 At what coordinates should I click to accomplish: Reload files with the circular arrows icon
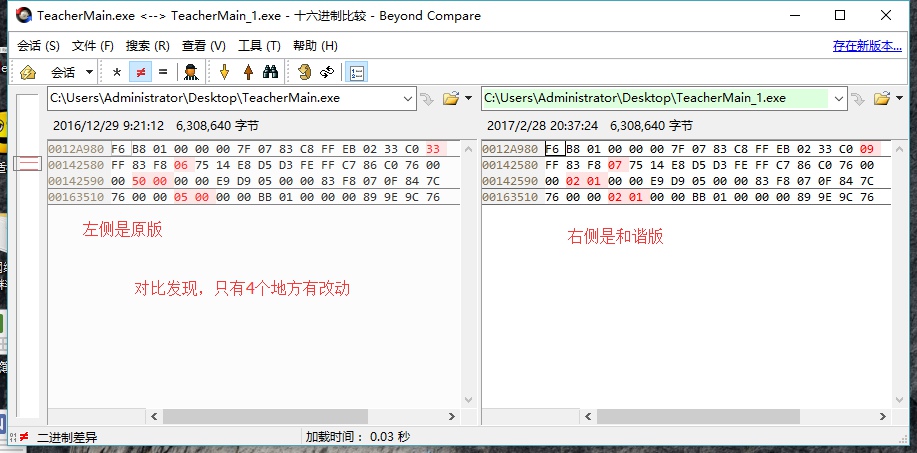pos(327,72)
